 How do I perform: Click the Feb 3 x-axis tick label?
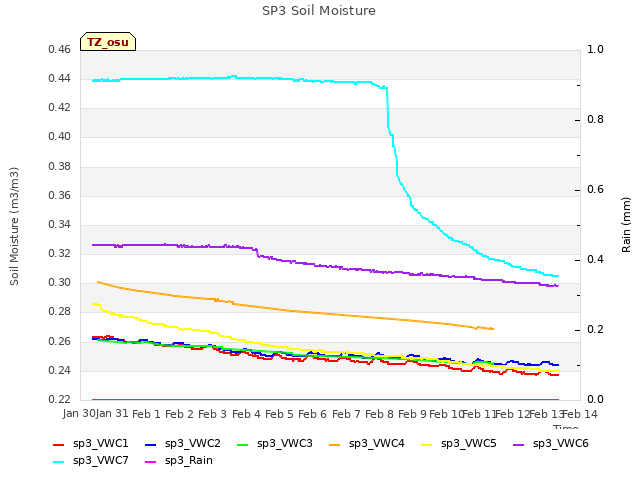(x=212, y=414)
